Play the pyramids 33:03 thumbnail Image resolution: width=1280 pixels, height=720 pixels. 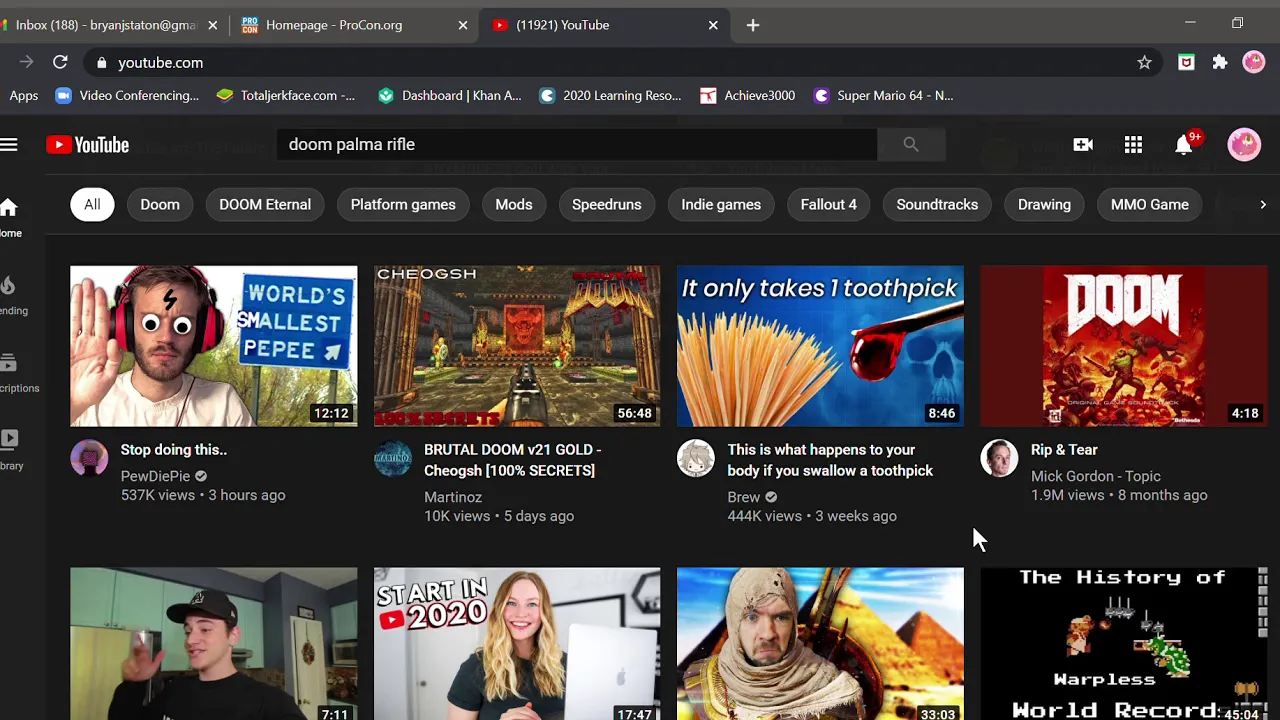[820, 644]
